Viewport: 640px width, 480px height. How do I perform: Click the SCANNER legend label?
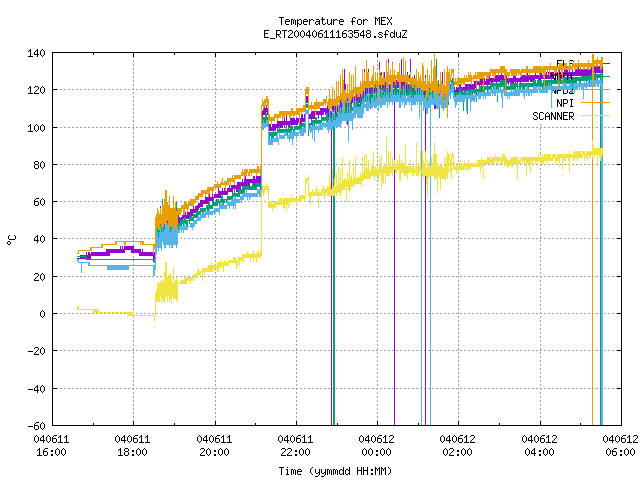(x=553, y=116)
